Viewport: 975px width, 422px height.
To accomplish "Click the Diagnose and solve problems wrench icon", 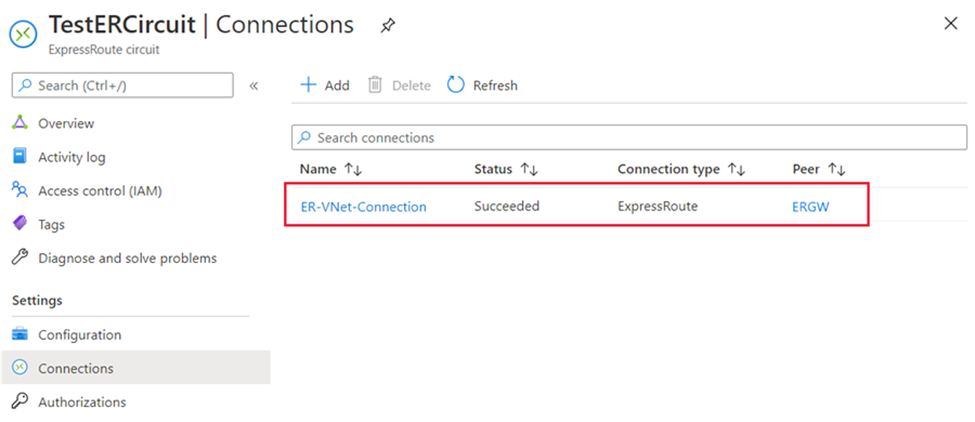I will click(19, 258).
